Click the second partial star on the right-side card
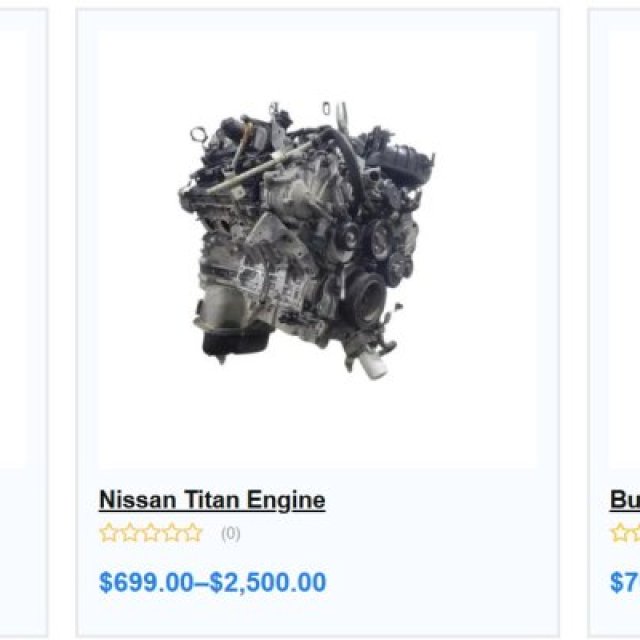The image size is (640, 640). click(x=636, y=533)
